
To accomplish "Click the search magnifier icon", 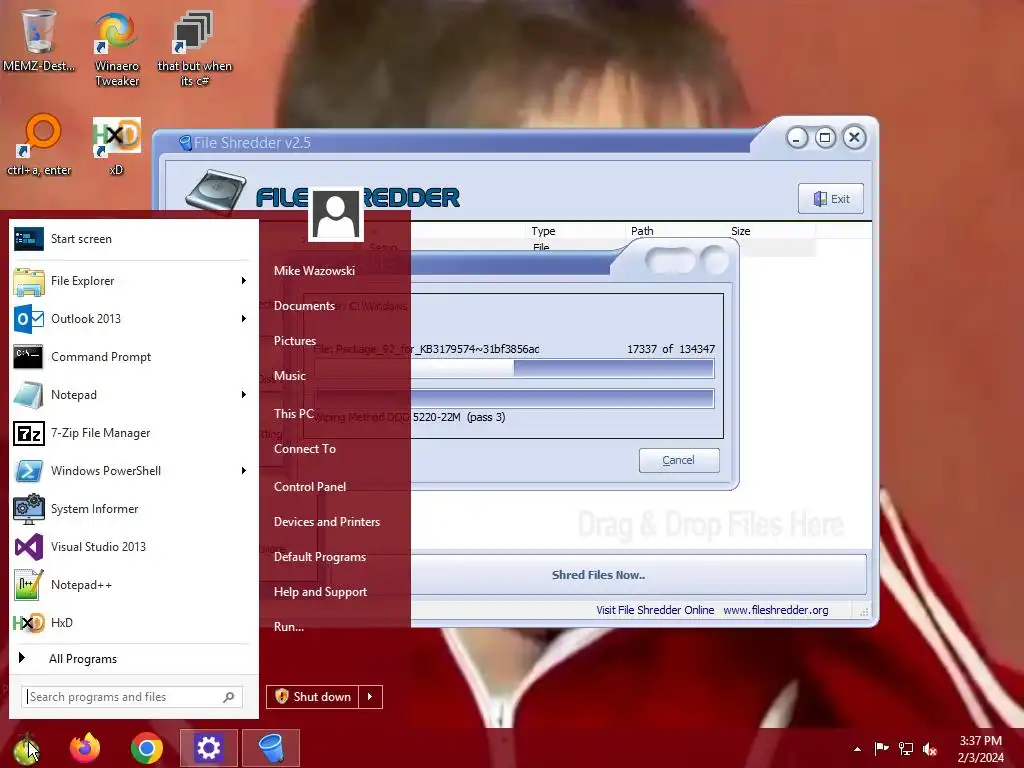I will click(229, 697).
